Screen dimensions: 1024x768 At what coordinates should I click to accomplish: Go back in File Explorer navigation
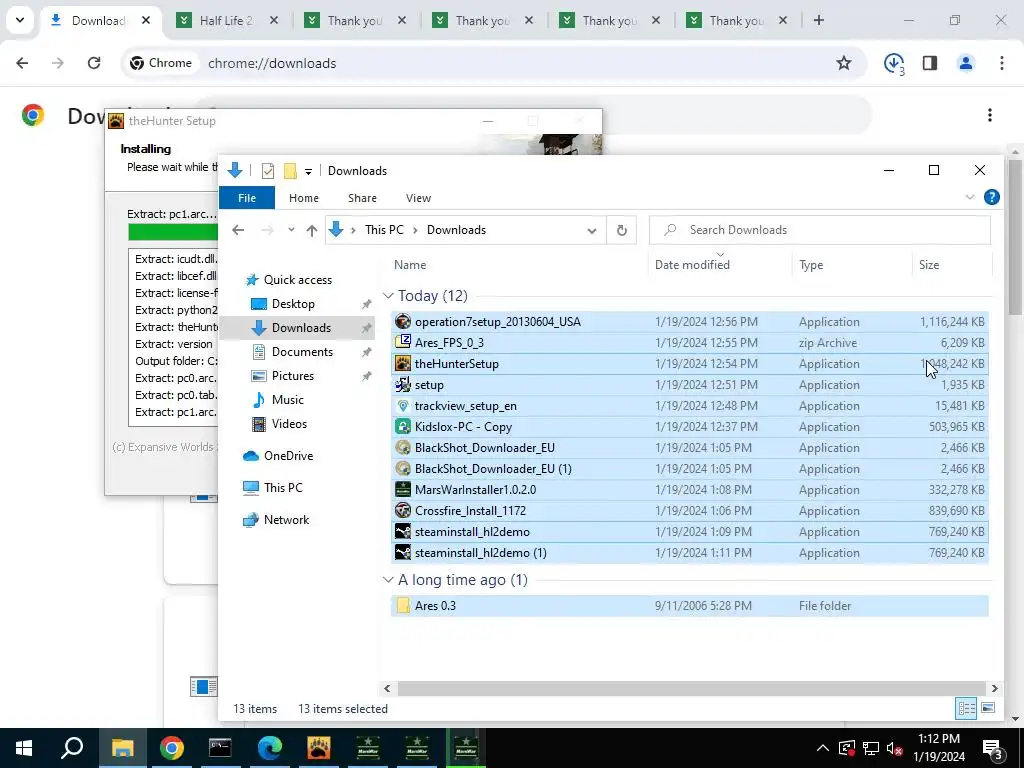click(238, 230)
